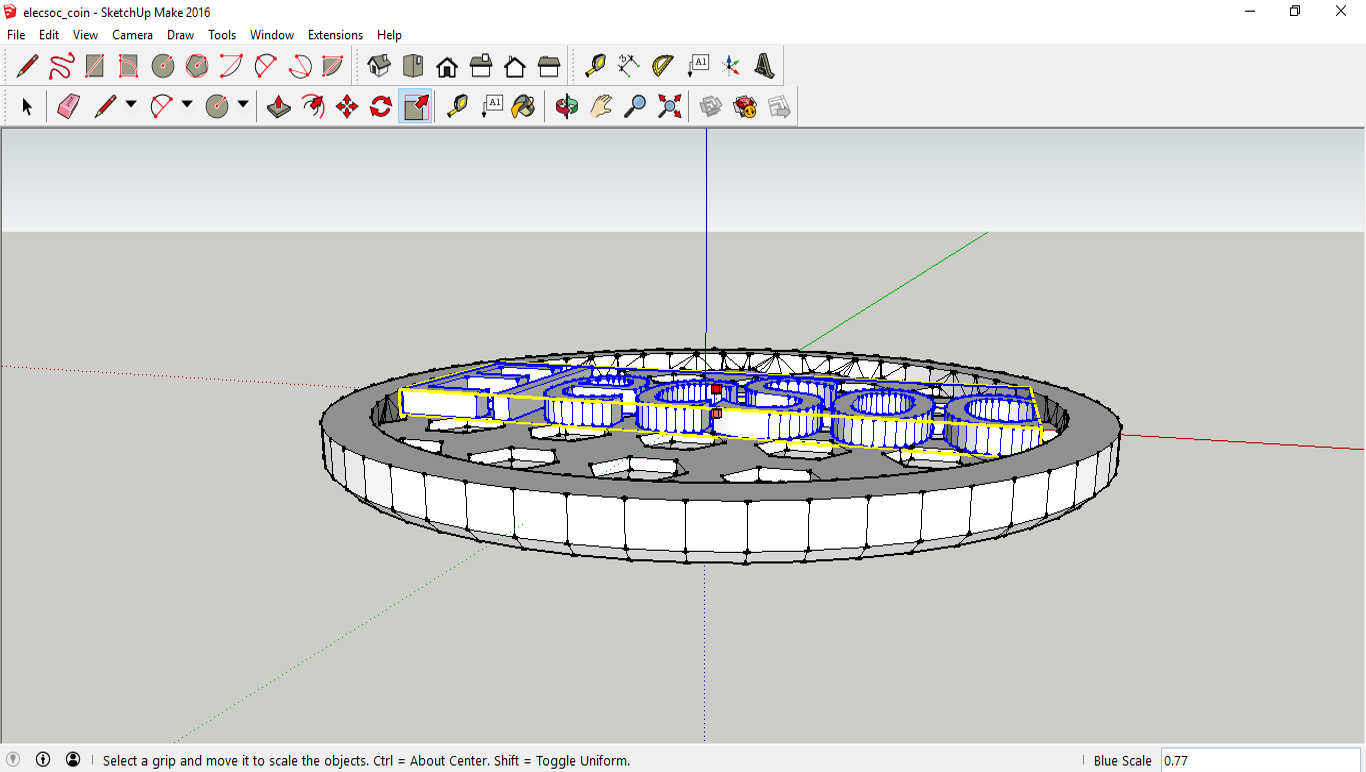
Task: Select the Rectangle tool
Action: [95, 67]
